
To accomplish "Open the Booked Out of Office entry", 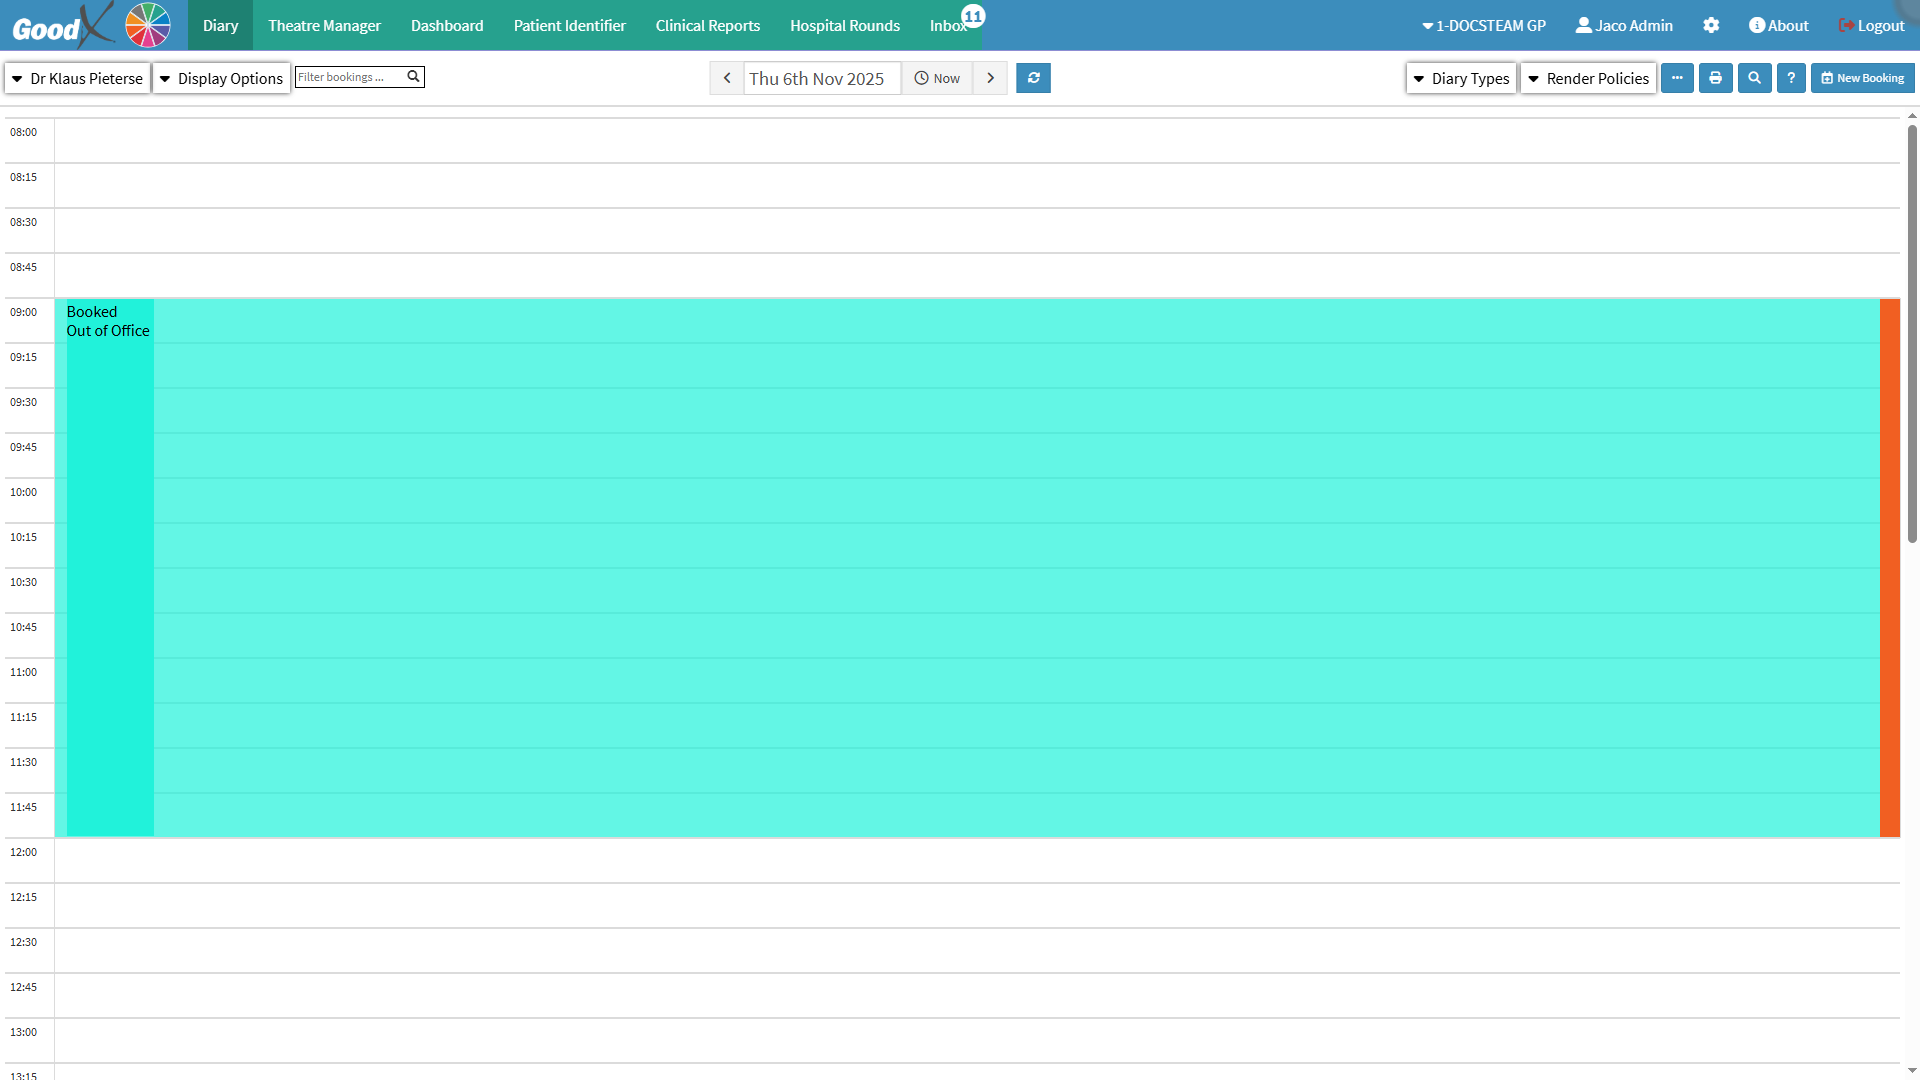I will [108, 321].
